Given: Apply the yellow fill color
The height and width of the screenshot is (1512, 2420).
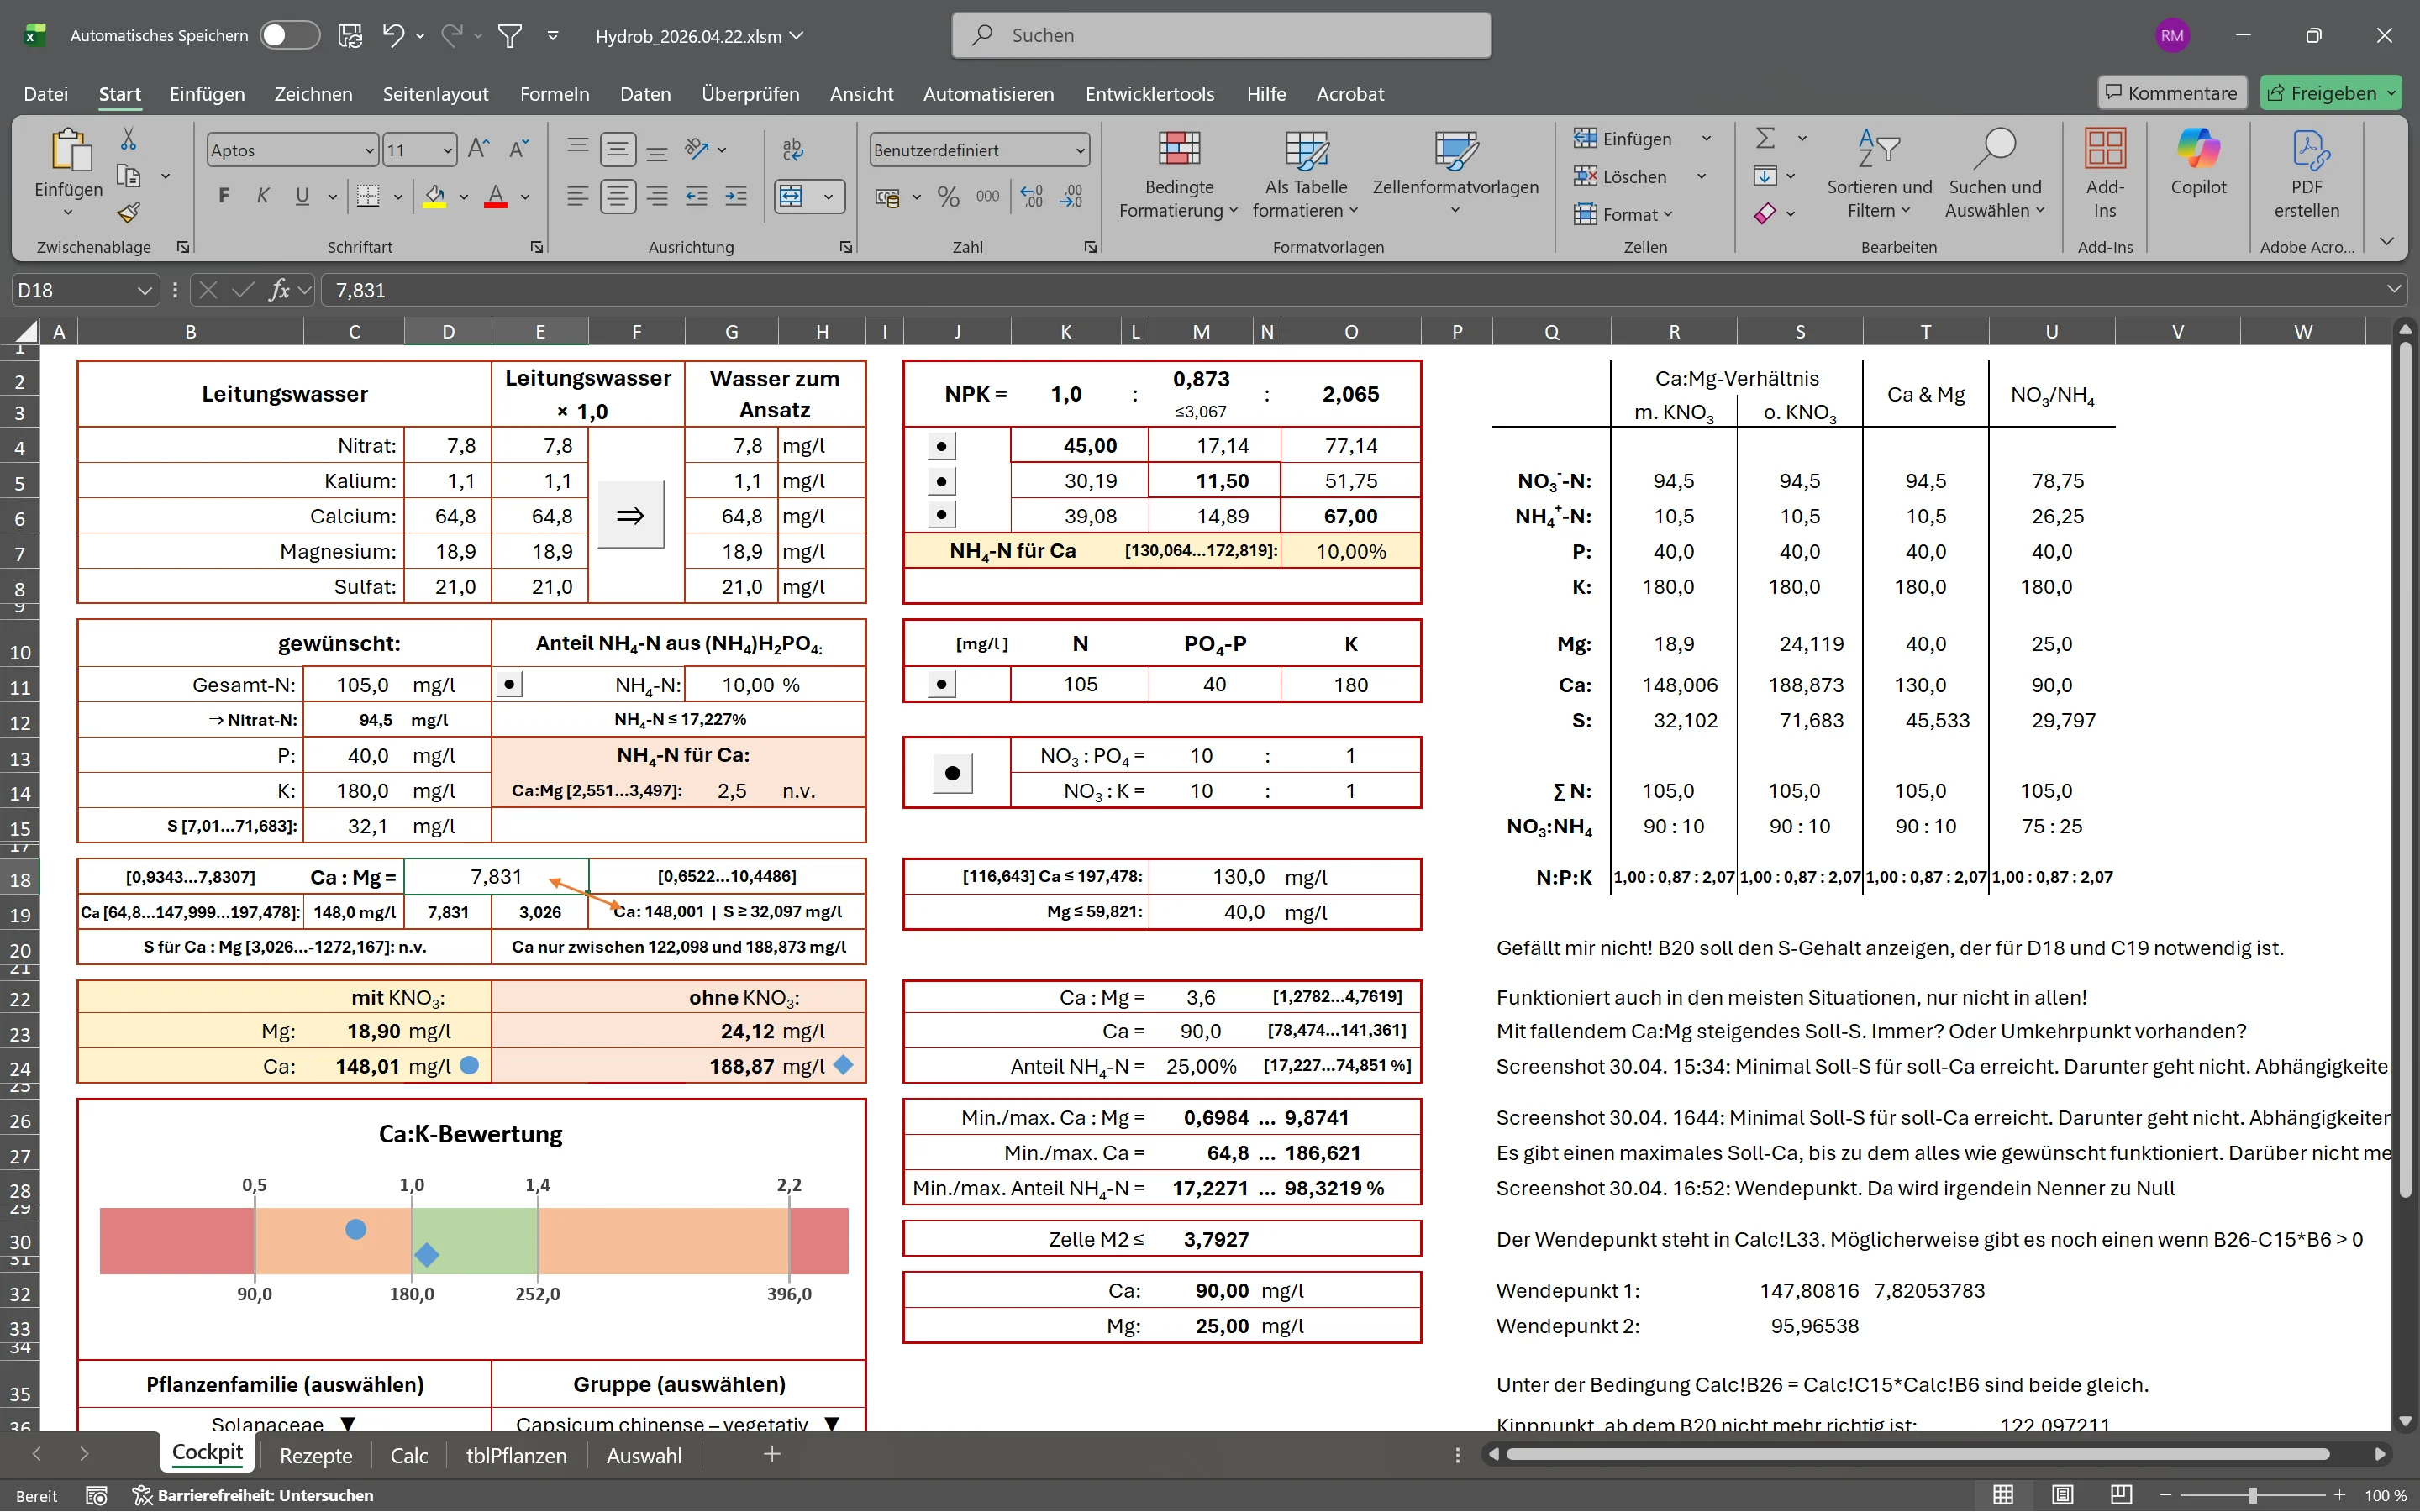Looking at the screenshot, I should 435,196.
